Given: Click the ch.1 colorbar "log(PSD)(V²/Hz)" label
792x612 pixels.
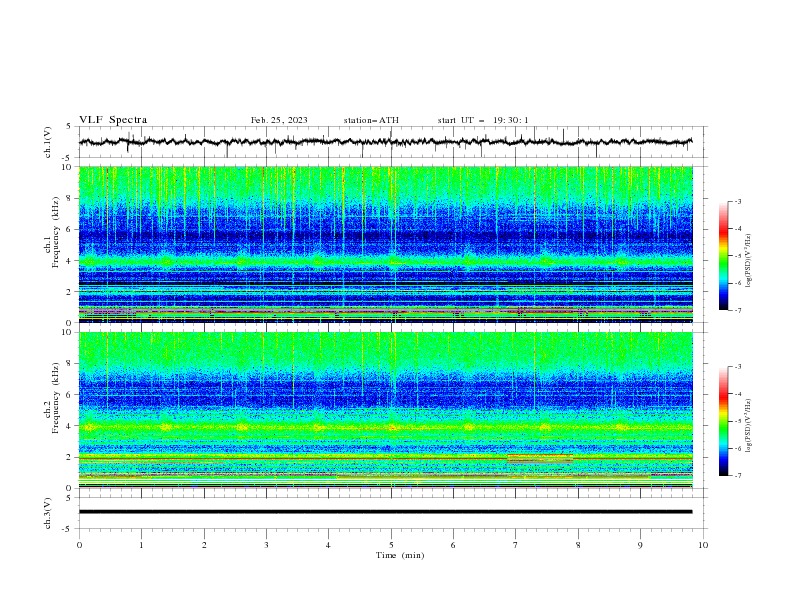Looking at the screenshot, I should (748, 261).
